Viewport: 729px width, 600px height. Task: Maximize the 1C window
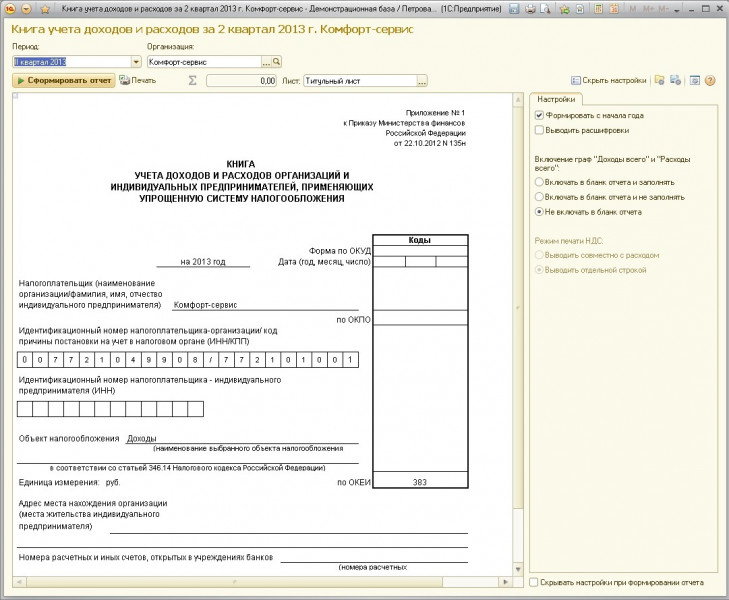point(706,9)
